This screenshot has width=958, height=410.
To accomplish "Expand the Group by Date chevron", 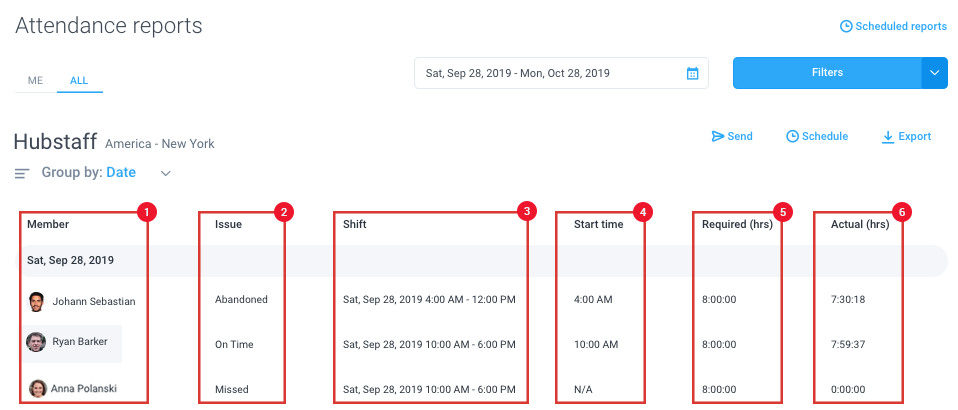I will point(166,174).
